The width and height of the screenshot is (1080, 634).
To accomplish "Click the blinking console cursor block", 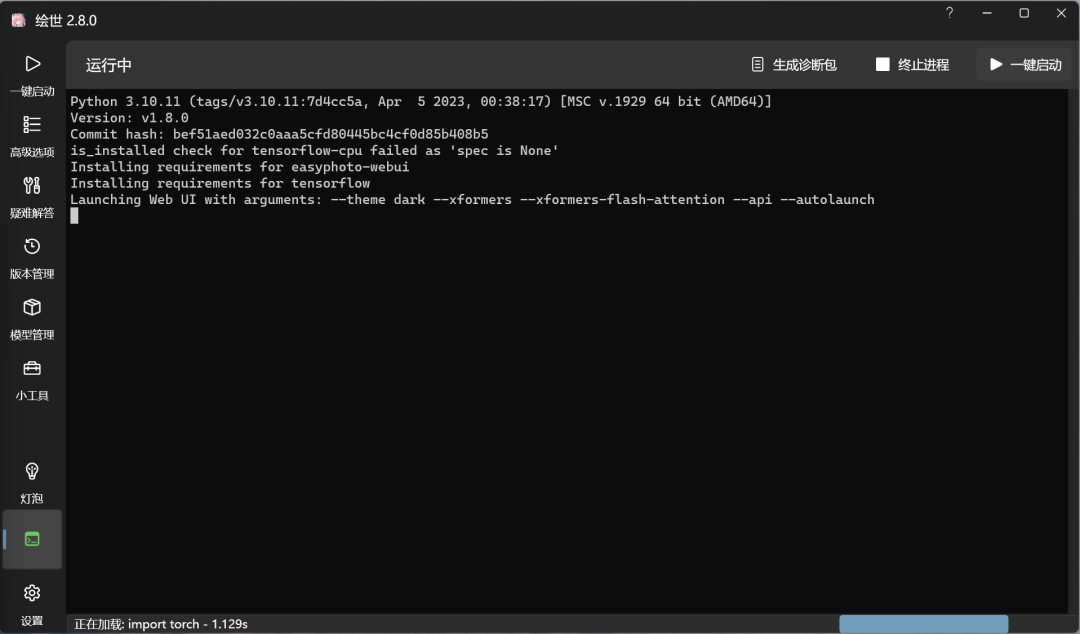I will pos(74,216).
